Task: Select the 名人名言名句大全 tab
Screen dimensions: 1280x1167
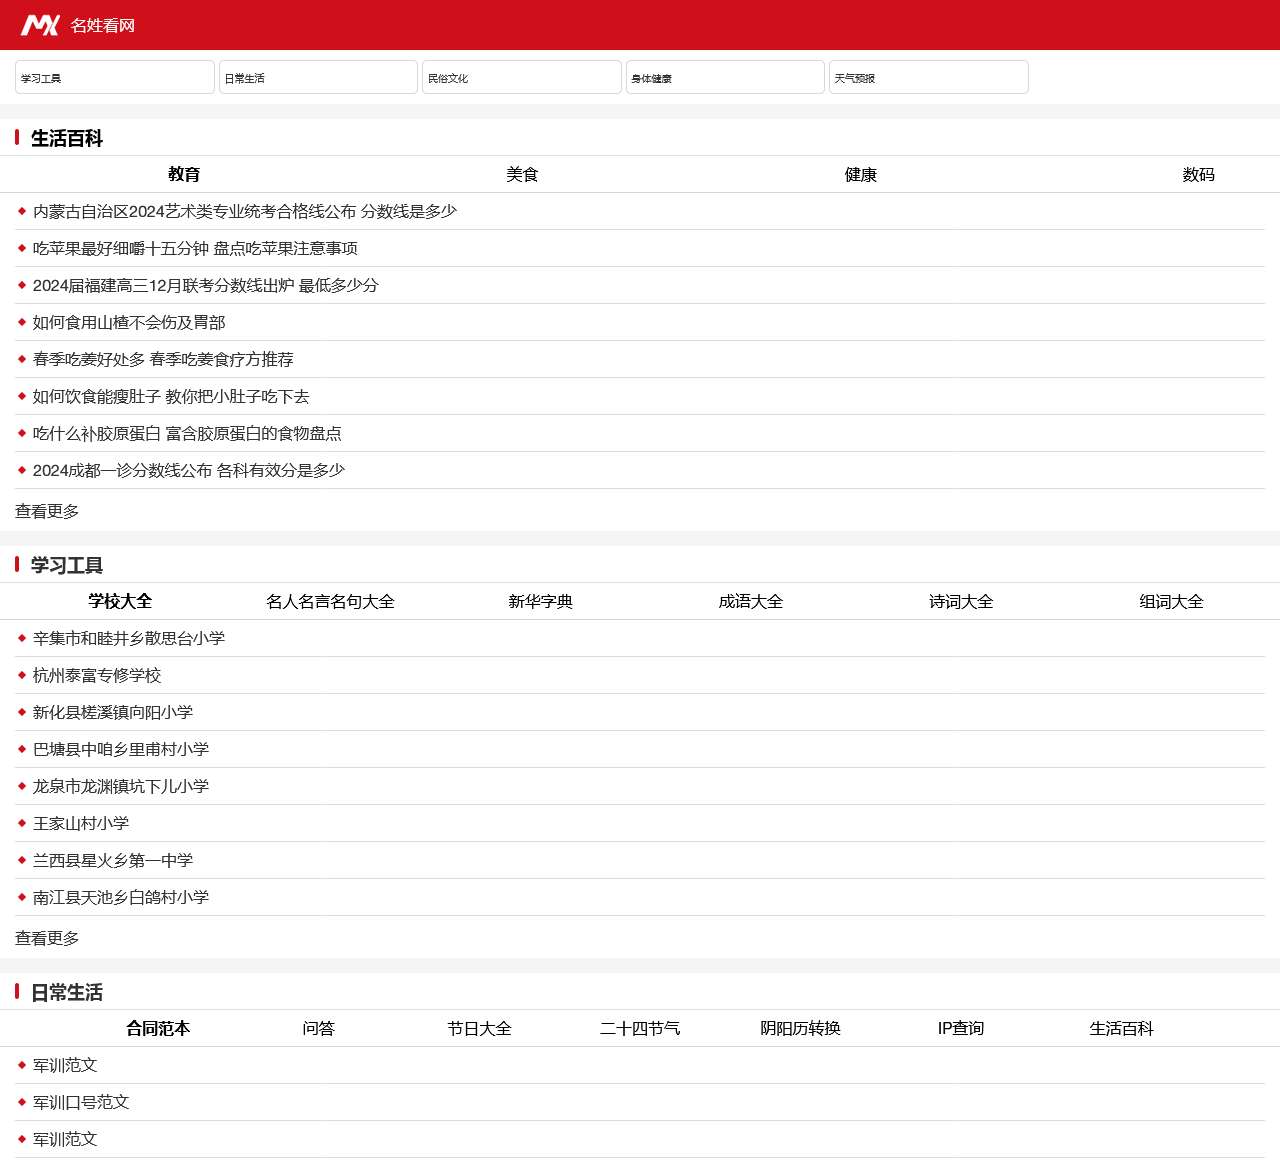Action: tap(330, 601)
